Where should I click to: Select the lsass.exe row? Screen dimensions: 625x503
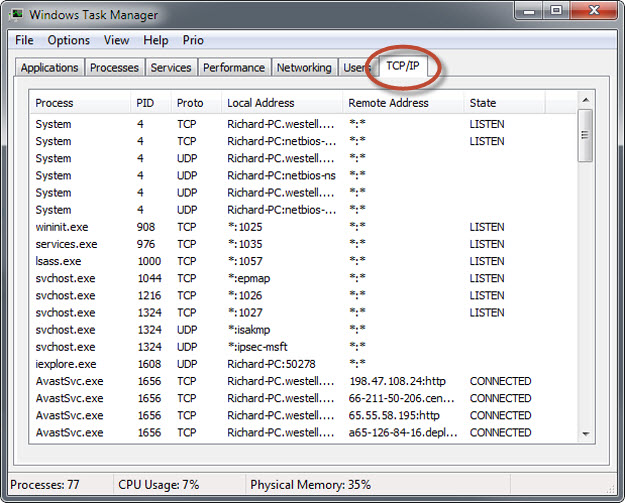pyautogui.click(x=303, y=261)
